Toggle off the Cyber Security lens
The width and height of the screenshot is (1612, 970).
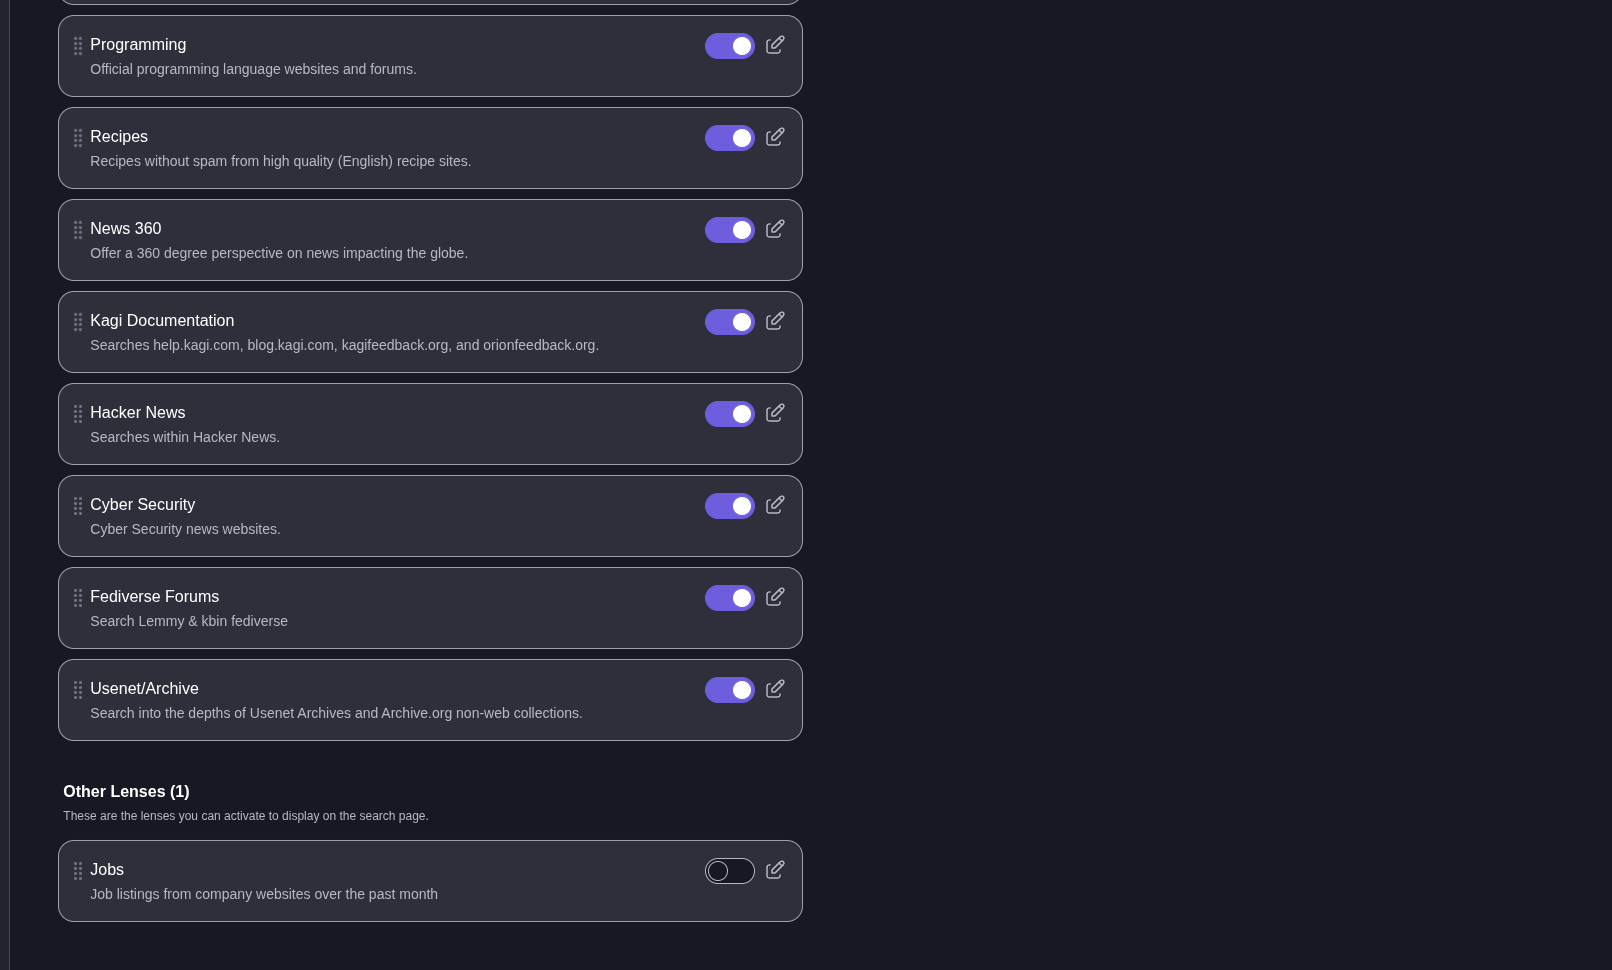[730, 506]
